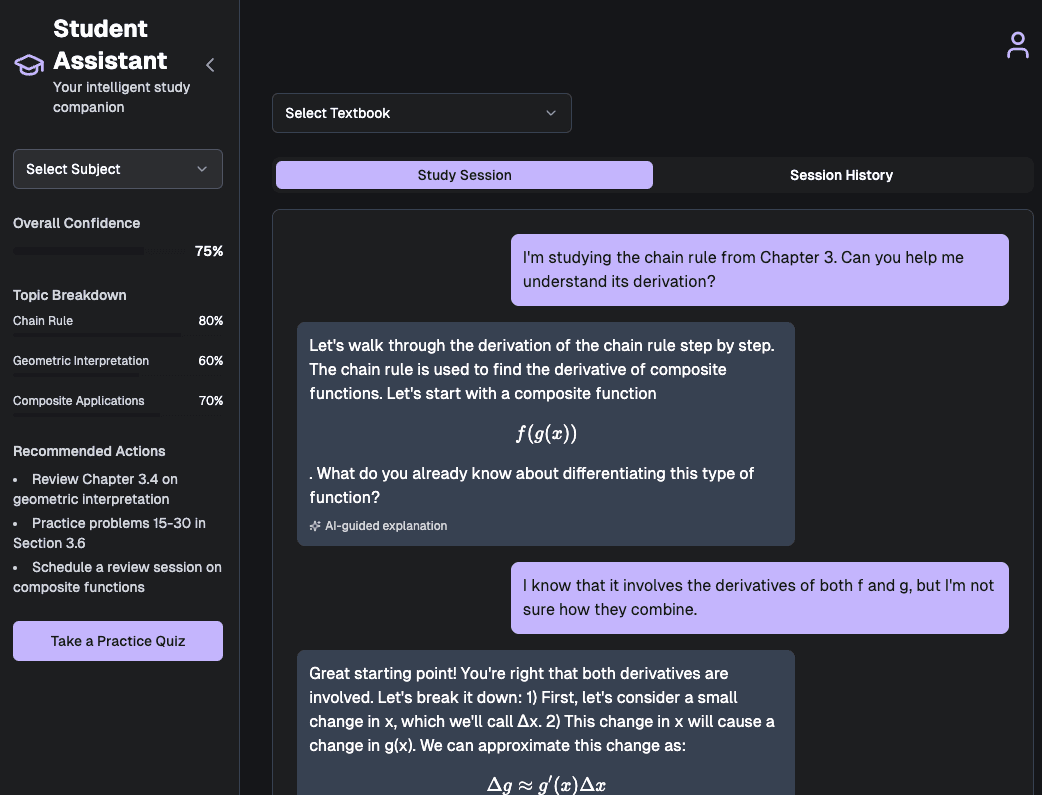This screenshot has width=1042, height=795.
Task: Click the AI sparkle icon beside guided explanation
Action: [316, 525]
